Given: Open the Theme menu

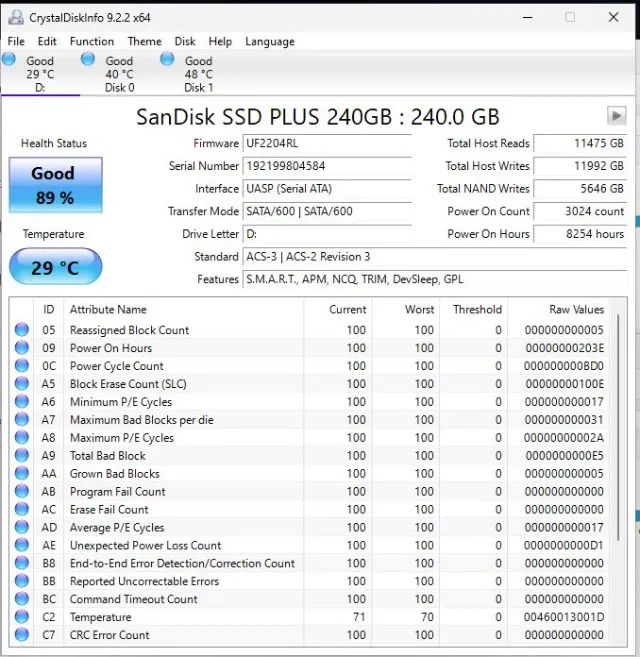Looking at the screenshot, I should click(x=145, y=41).
